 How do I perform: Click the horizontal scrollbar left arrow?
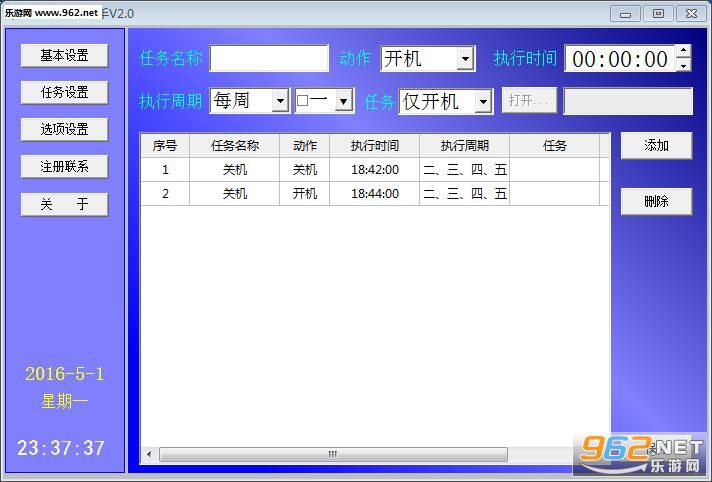click(149, 454)
